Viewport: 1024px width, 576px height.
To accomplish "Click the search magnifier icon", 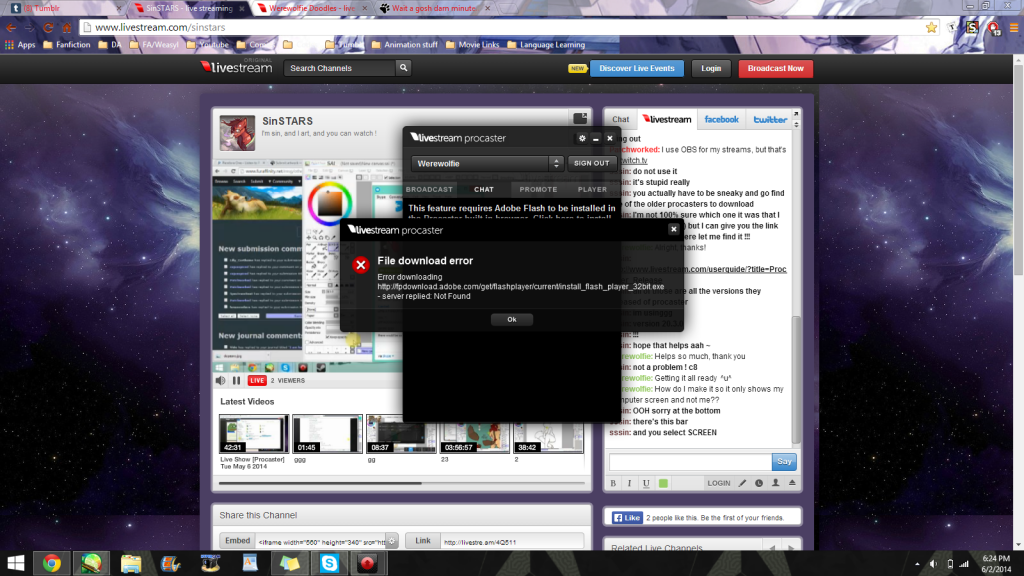I will coord(403,68).
